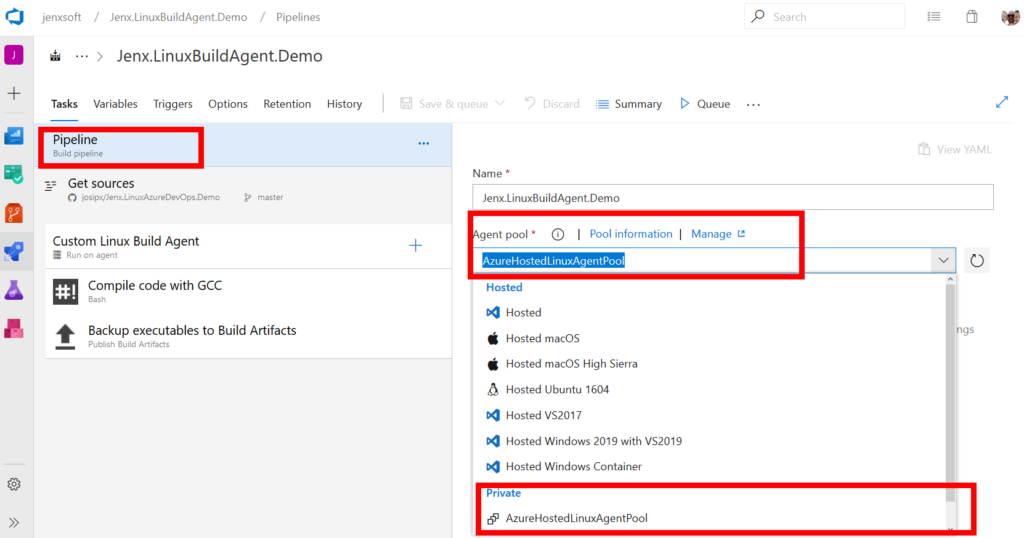This screenshot has width=1024, height=538.
Task: Switch to the Triggers tab
Action: 172,104
